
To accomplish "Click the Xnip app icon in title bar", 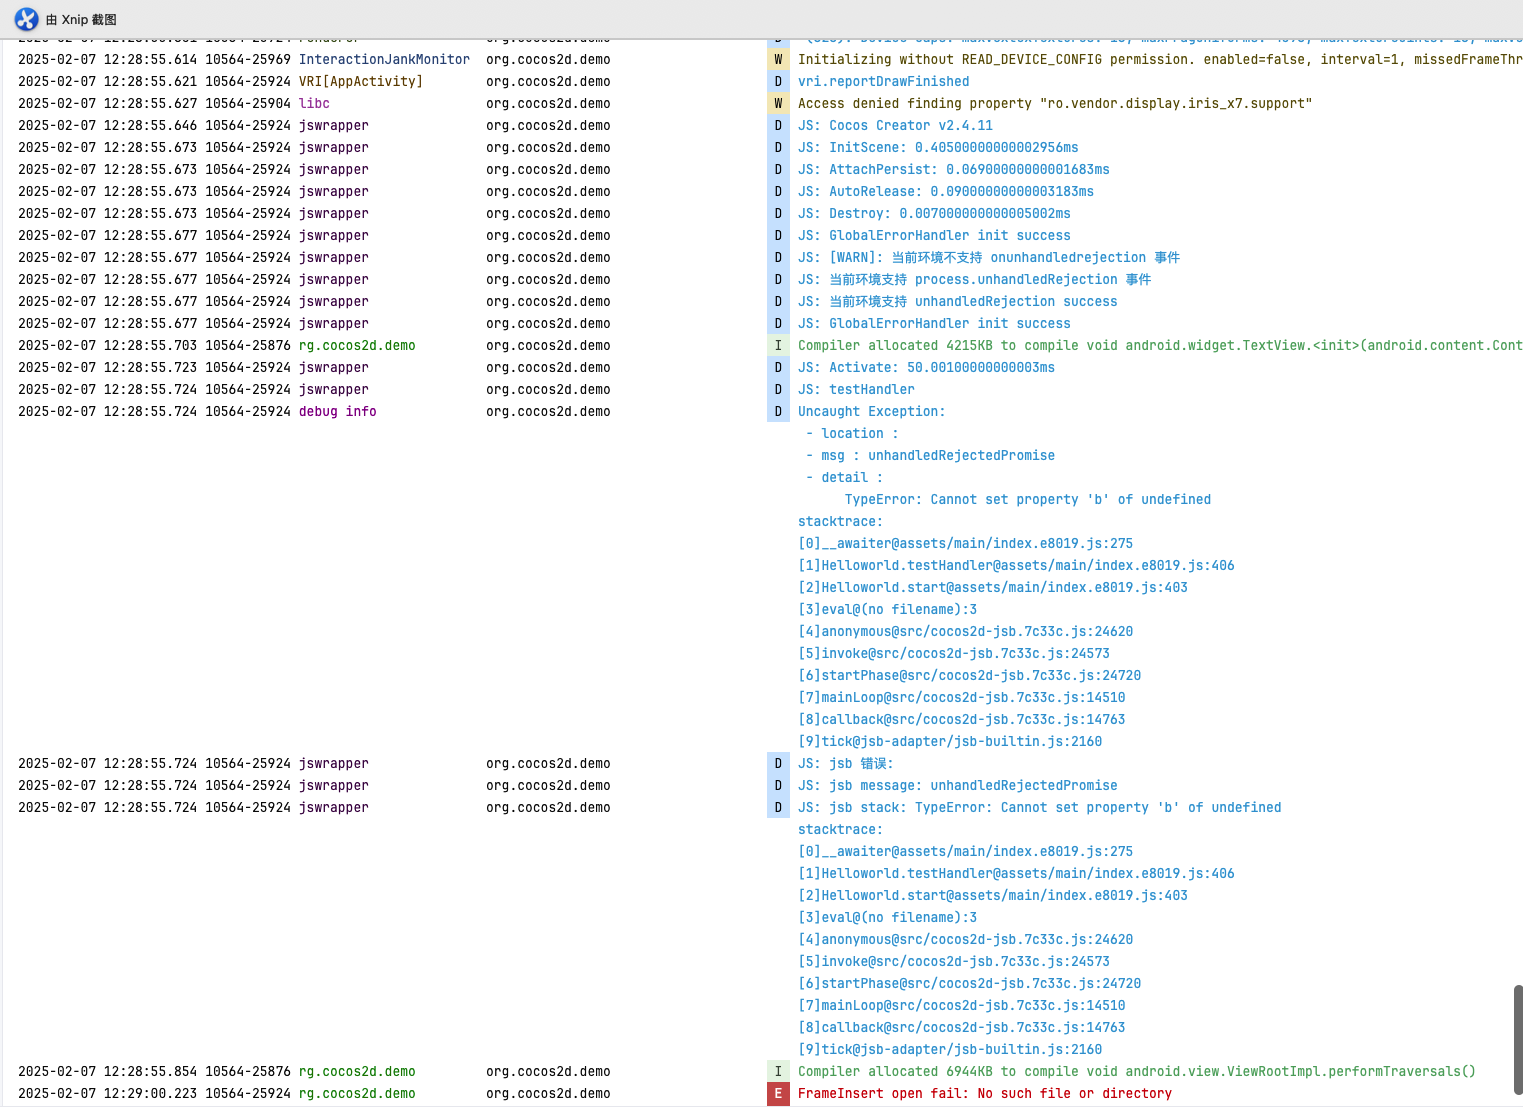I will pos(27,19).
